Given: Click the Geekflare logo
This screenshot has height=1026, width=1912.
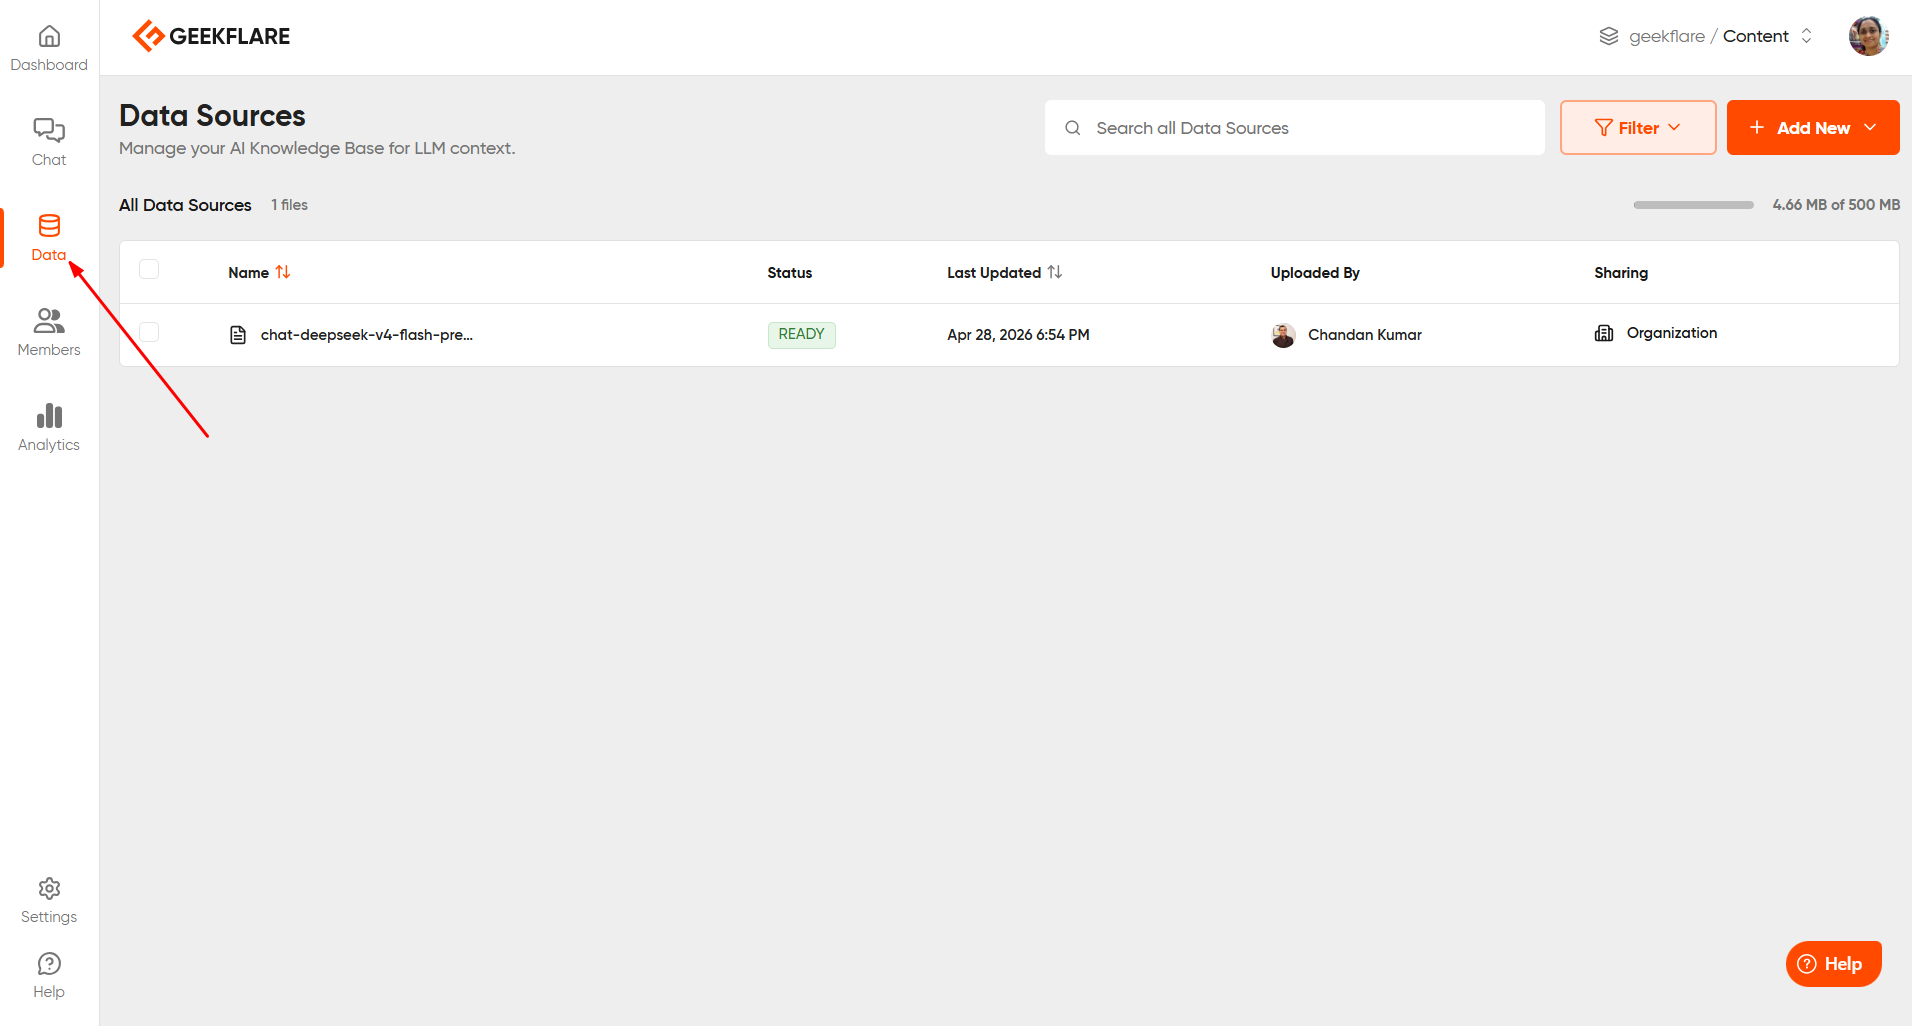Looking at the screenshot, I should coord(211,36).
